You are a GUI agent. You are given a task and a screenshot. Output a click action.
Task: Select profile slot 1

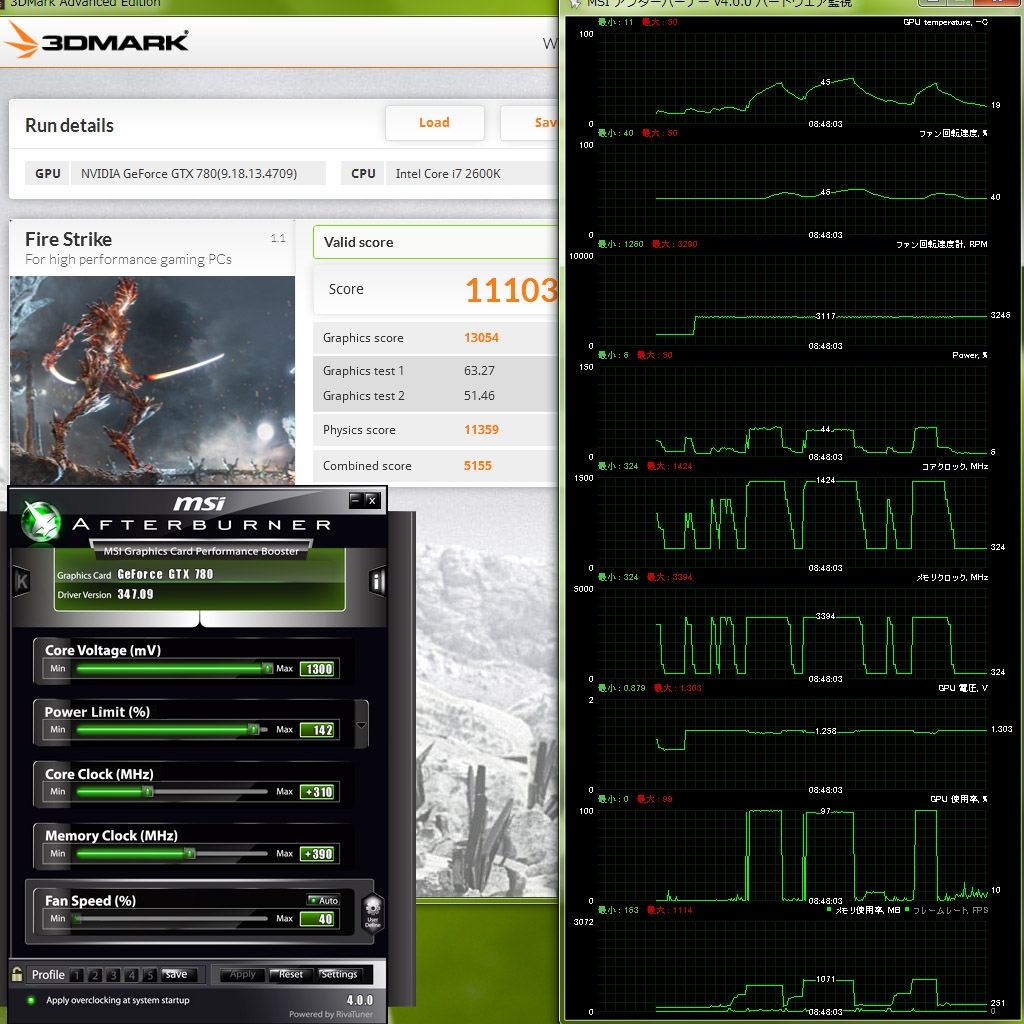76,974
